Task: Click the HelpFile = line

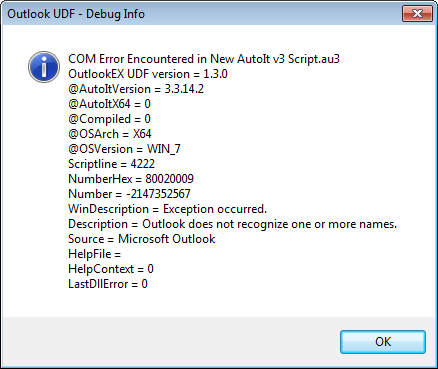Action: point(94,254)
